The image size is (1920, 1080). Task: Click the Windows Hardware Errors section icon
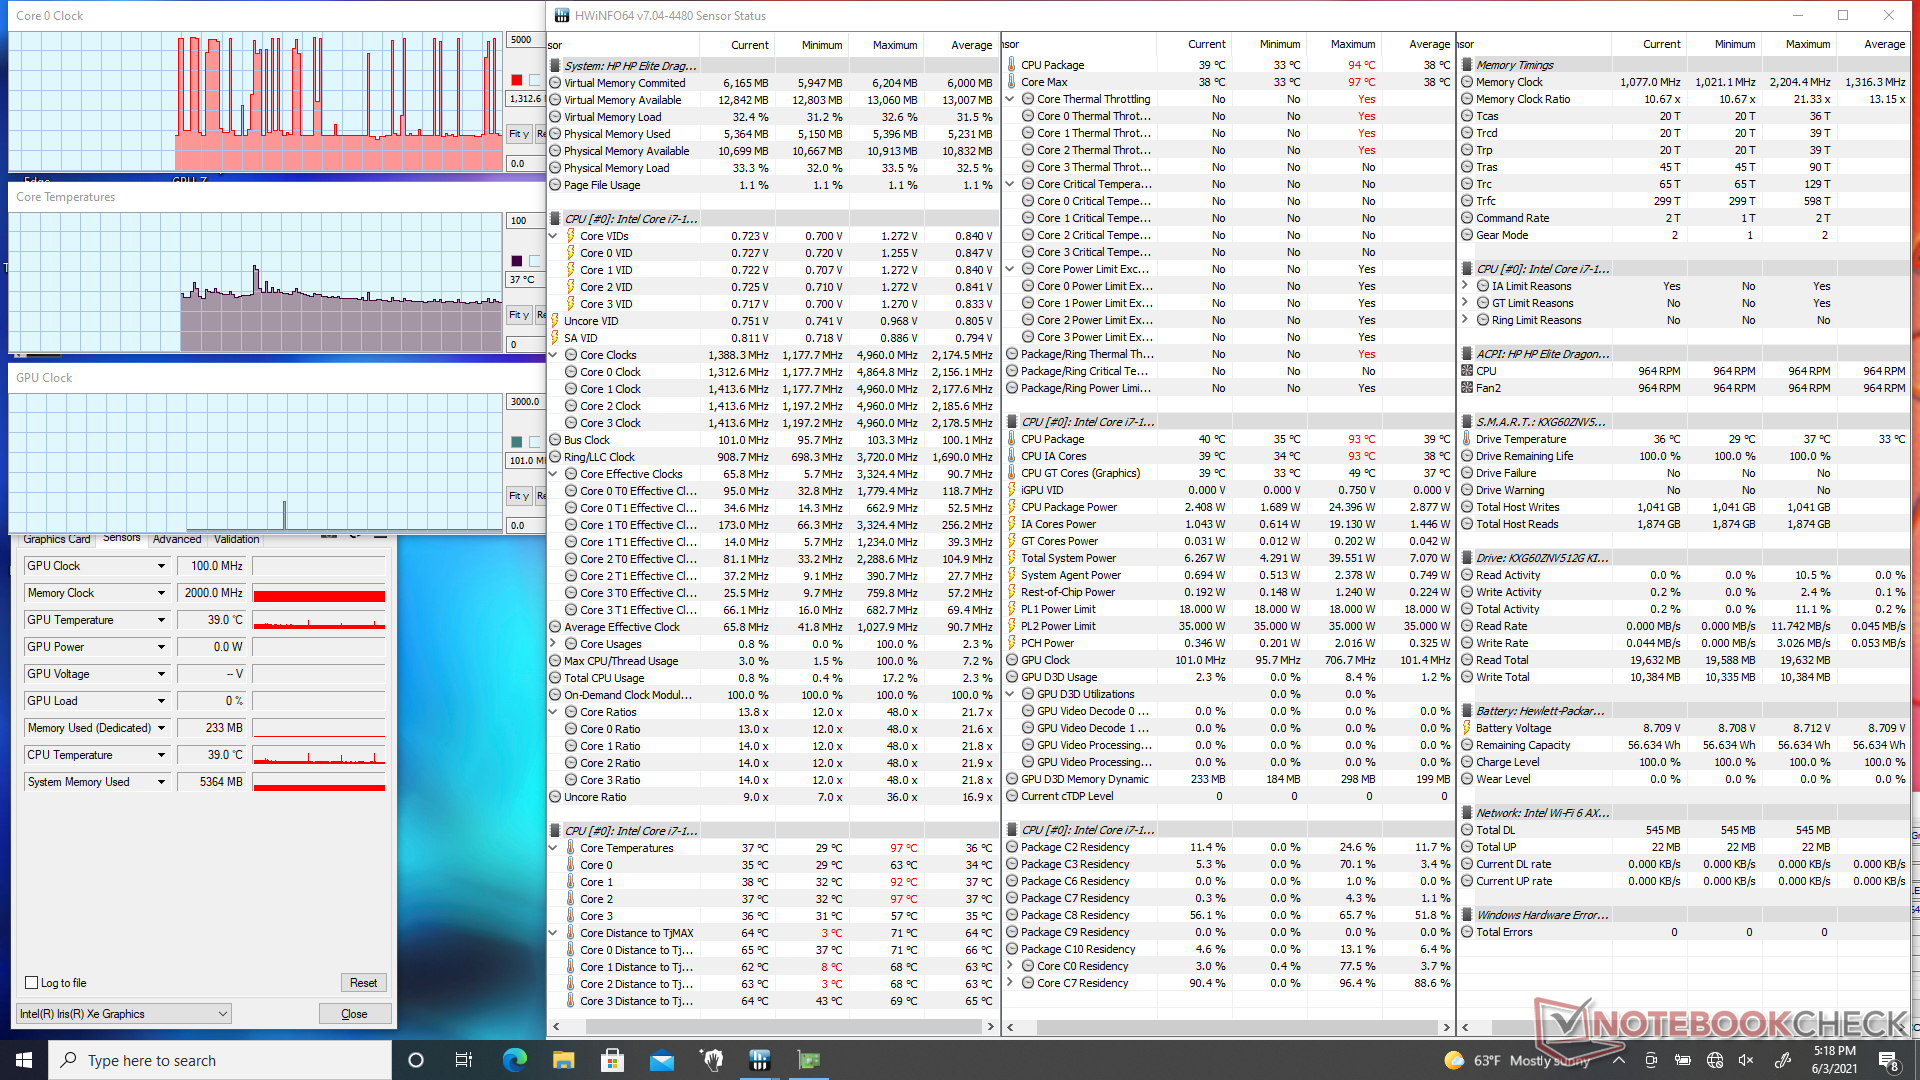point(1467,915)
